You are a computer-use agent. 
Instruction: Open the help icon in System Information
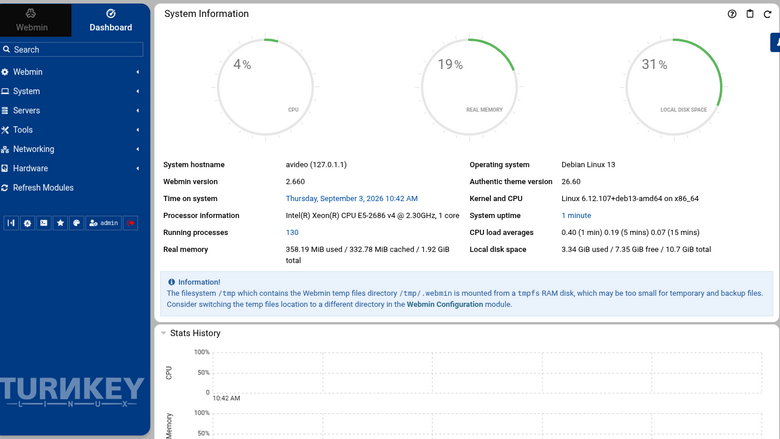tap(732, 14)
